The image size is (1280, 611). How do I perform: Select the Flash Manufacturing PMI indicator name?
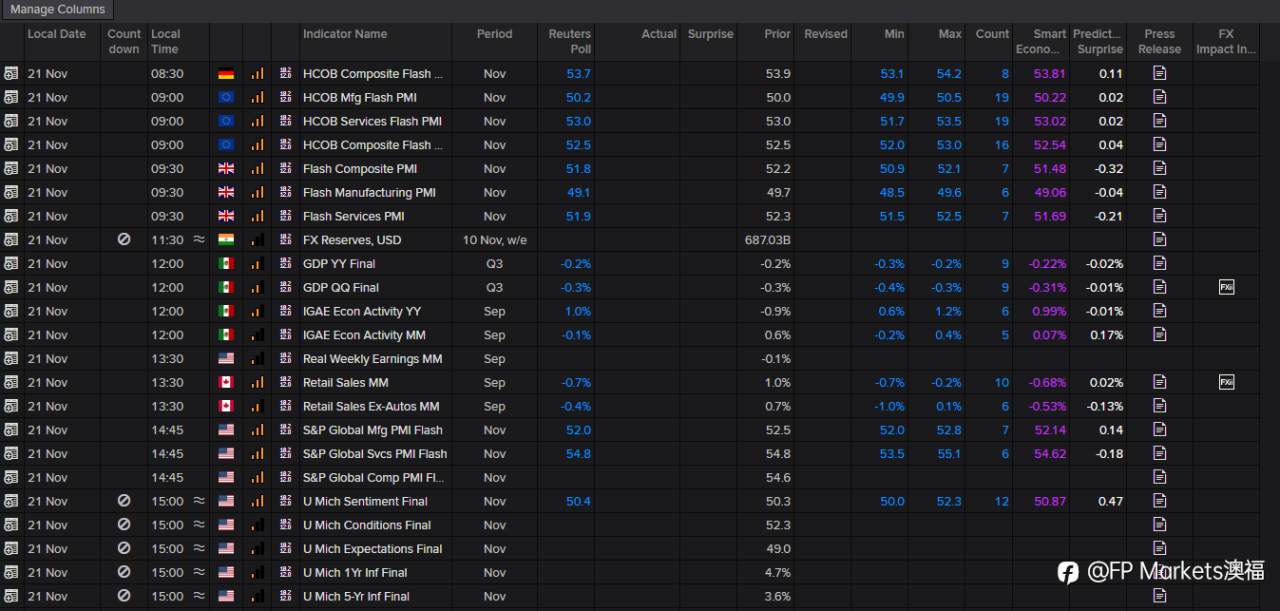click(369, 192)
